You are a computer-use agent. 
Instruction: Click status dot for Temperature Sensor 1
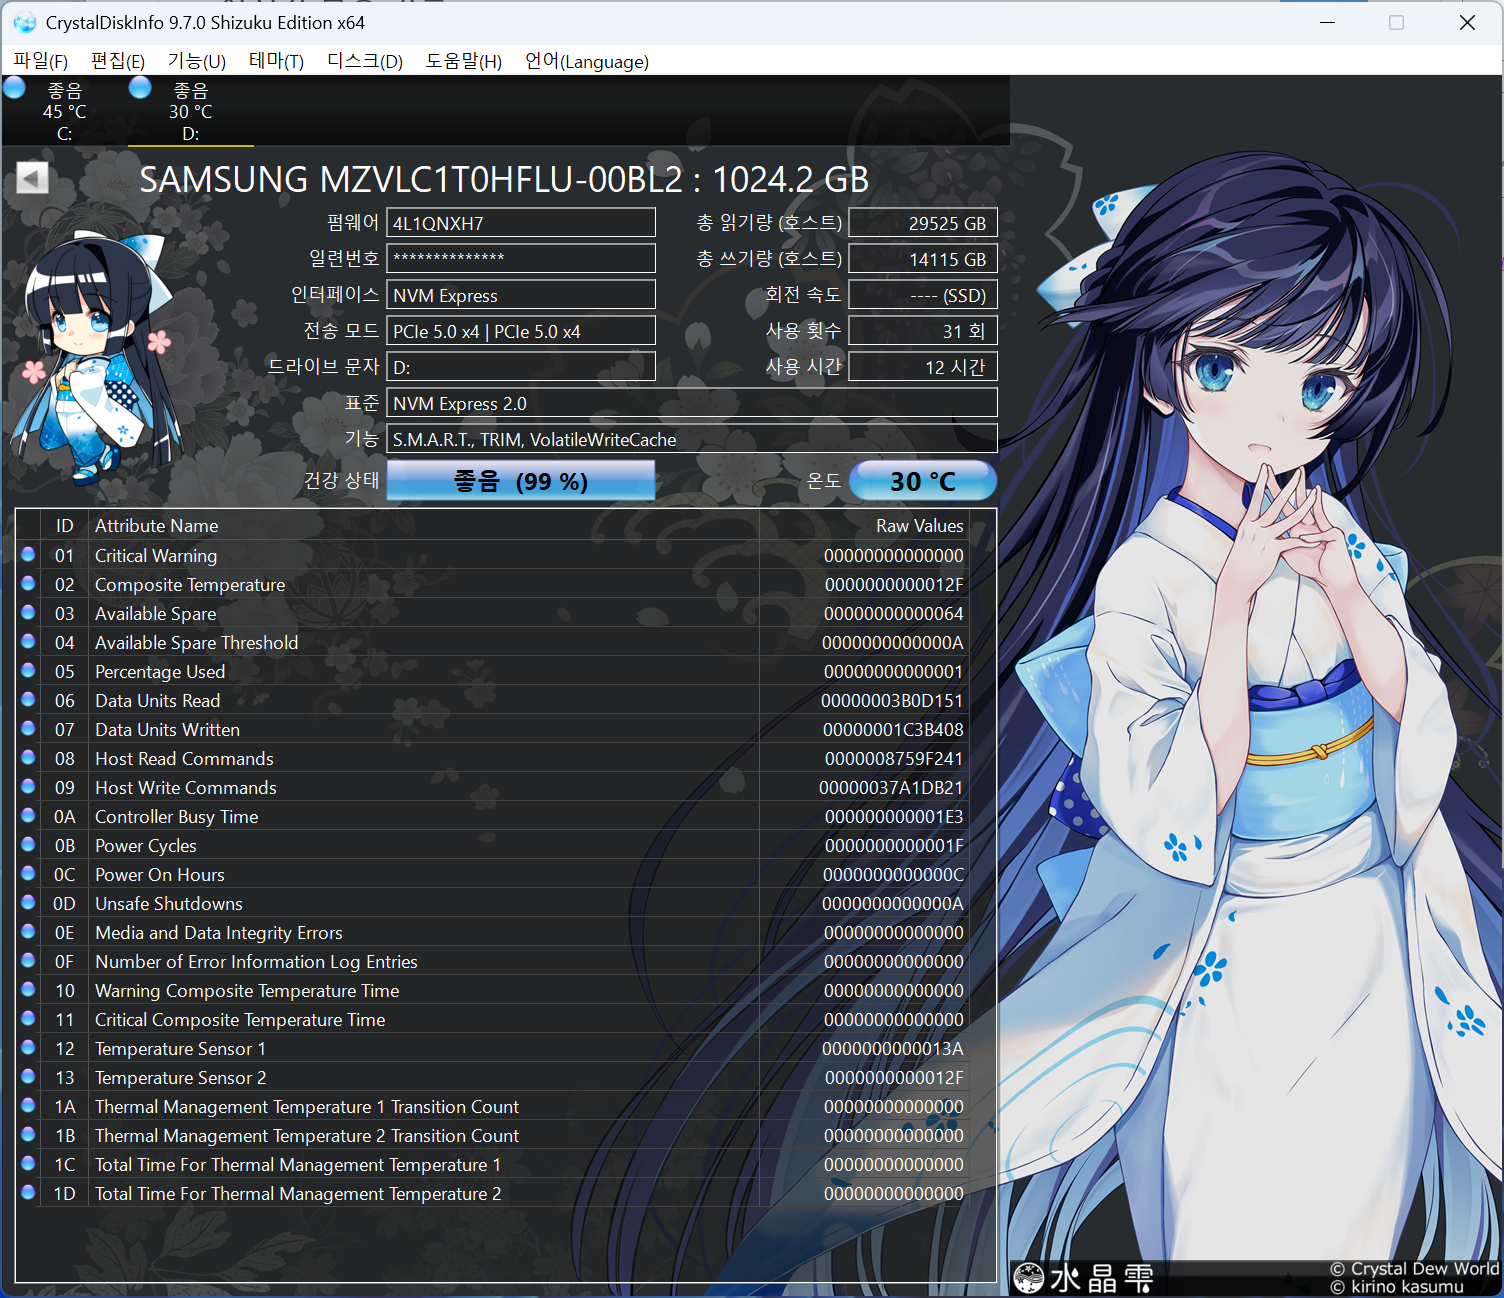point(28,1047)
